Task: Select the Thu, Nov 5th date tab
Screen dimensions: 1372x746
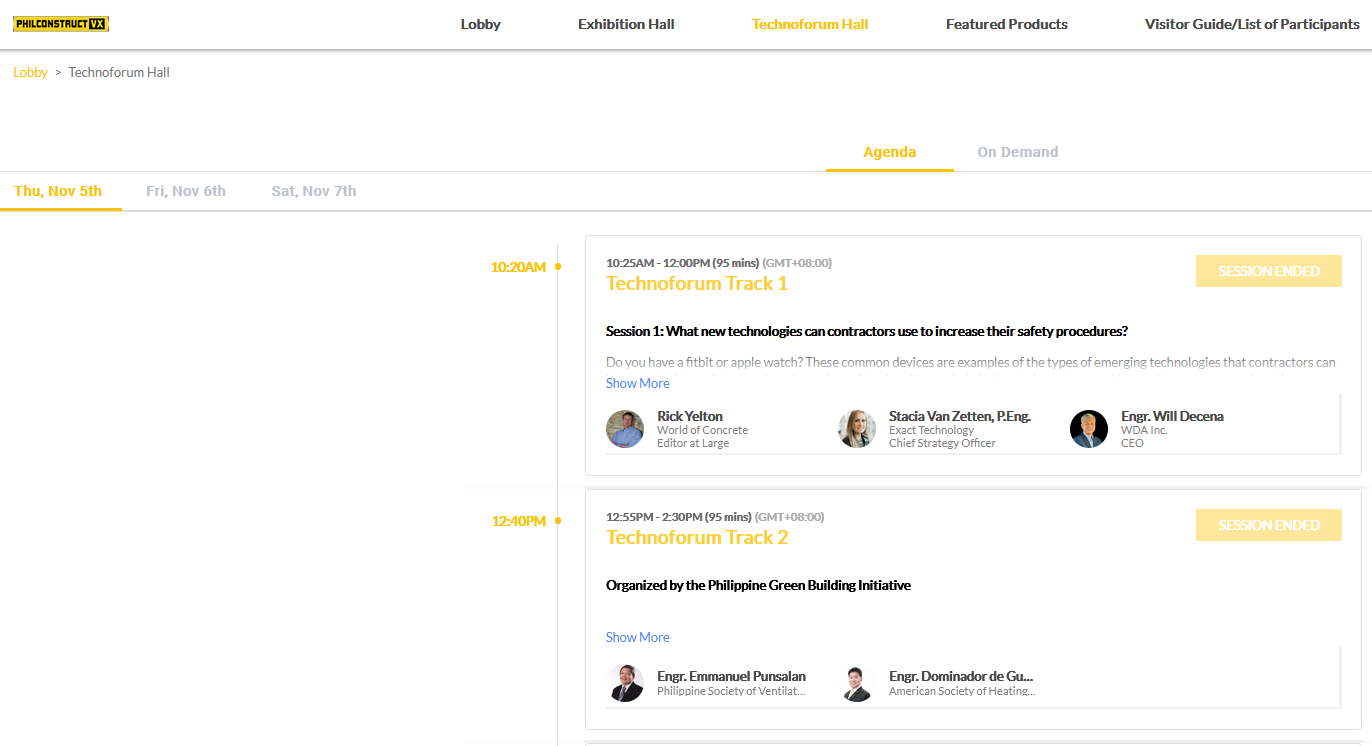Action: pyautogui.click(x=58, y=191)
